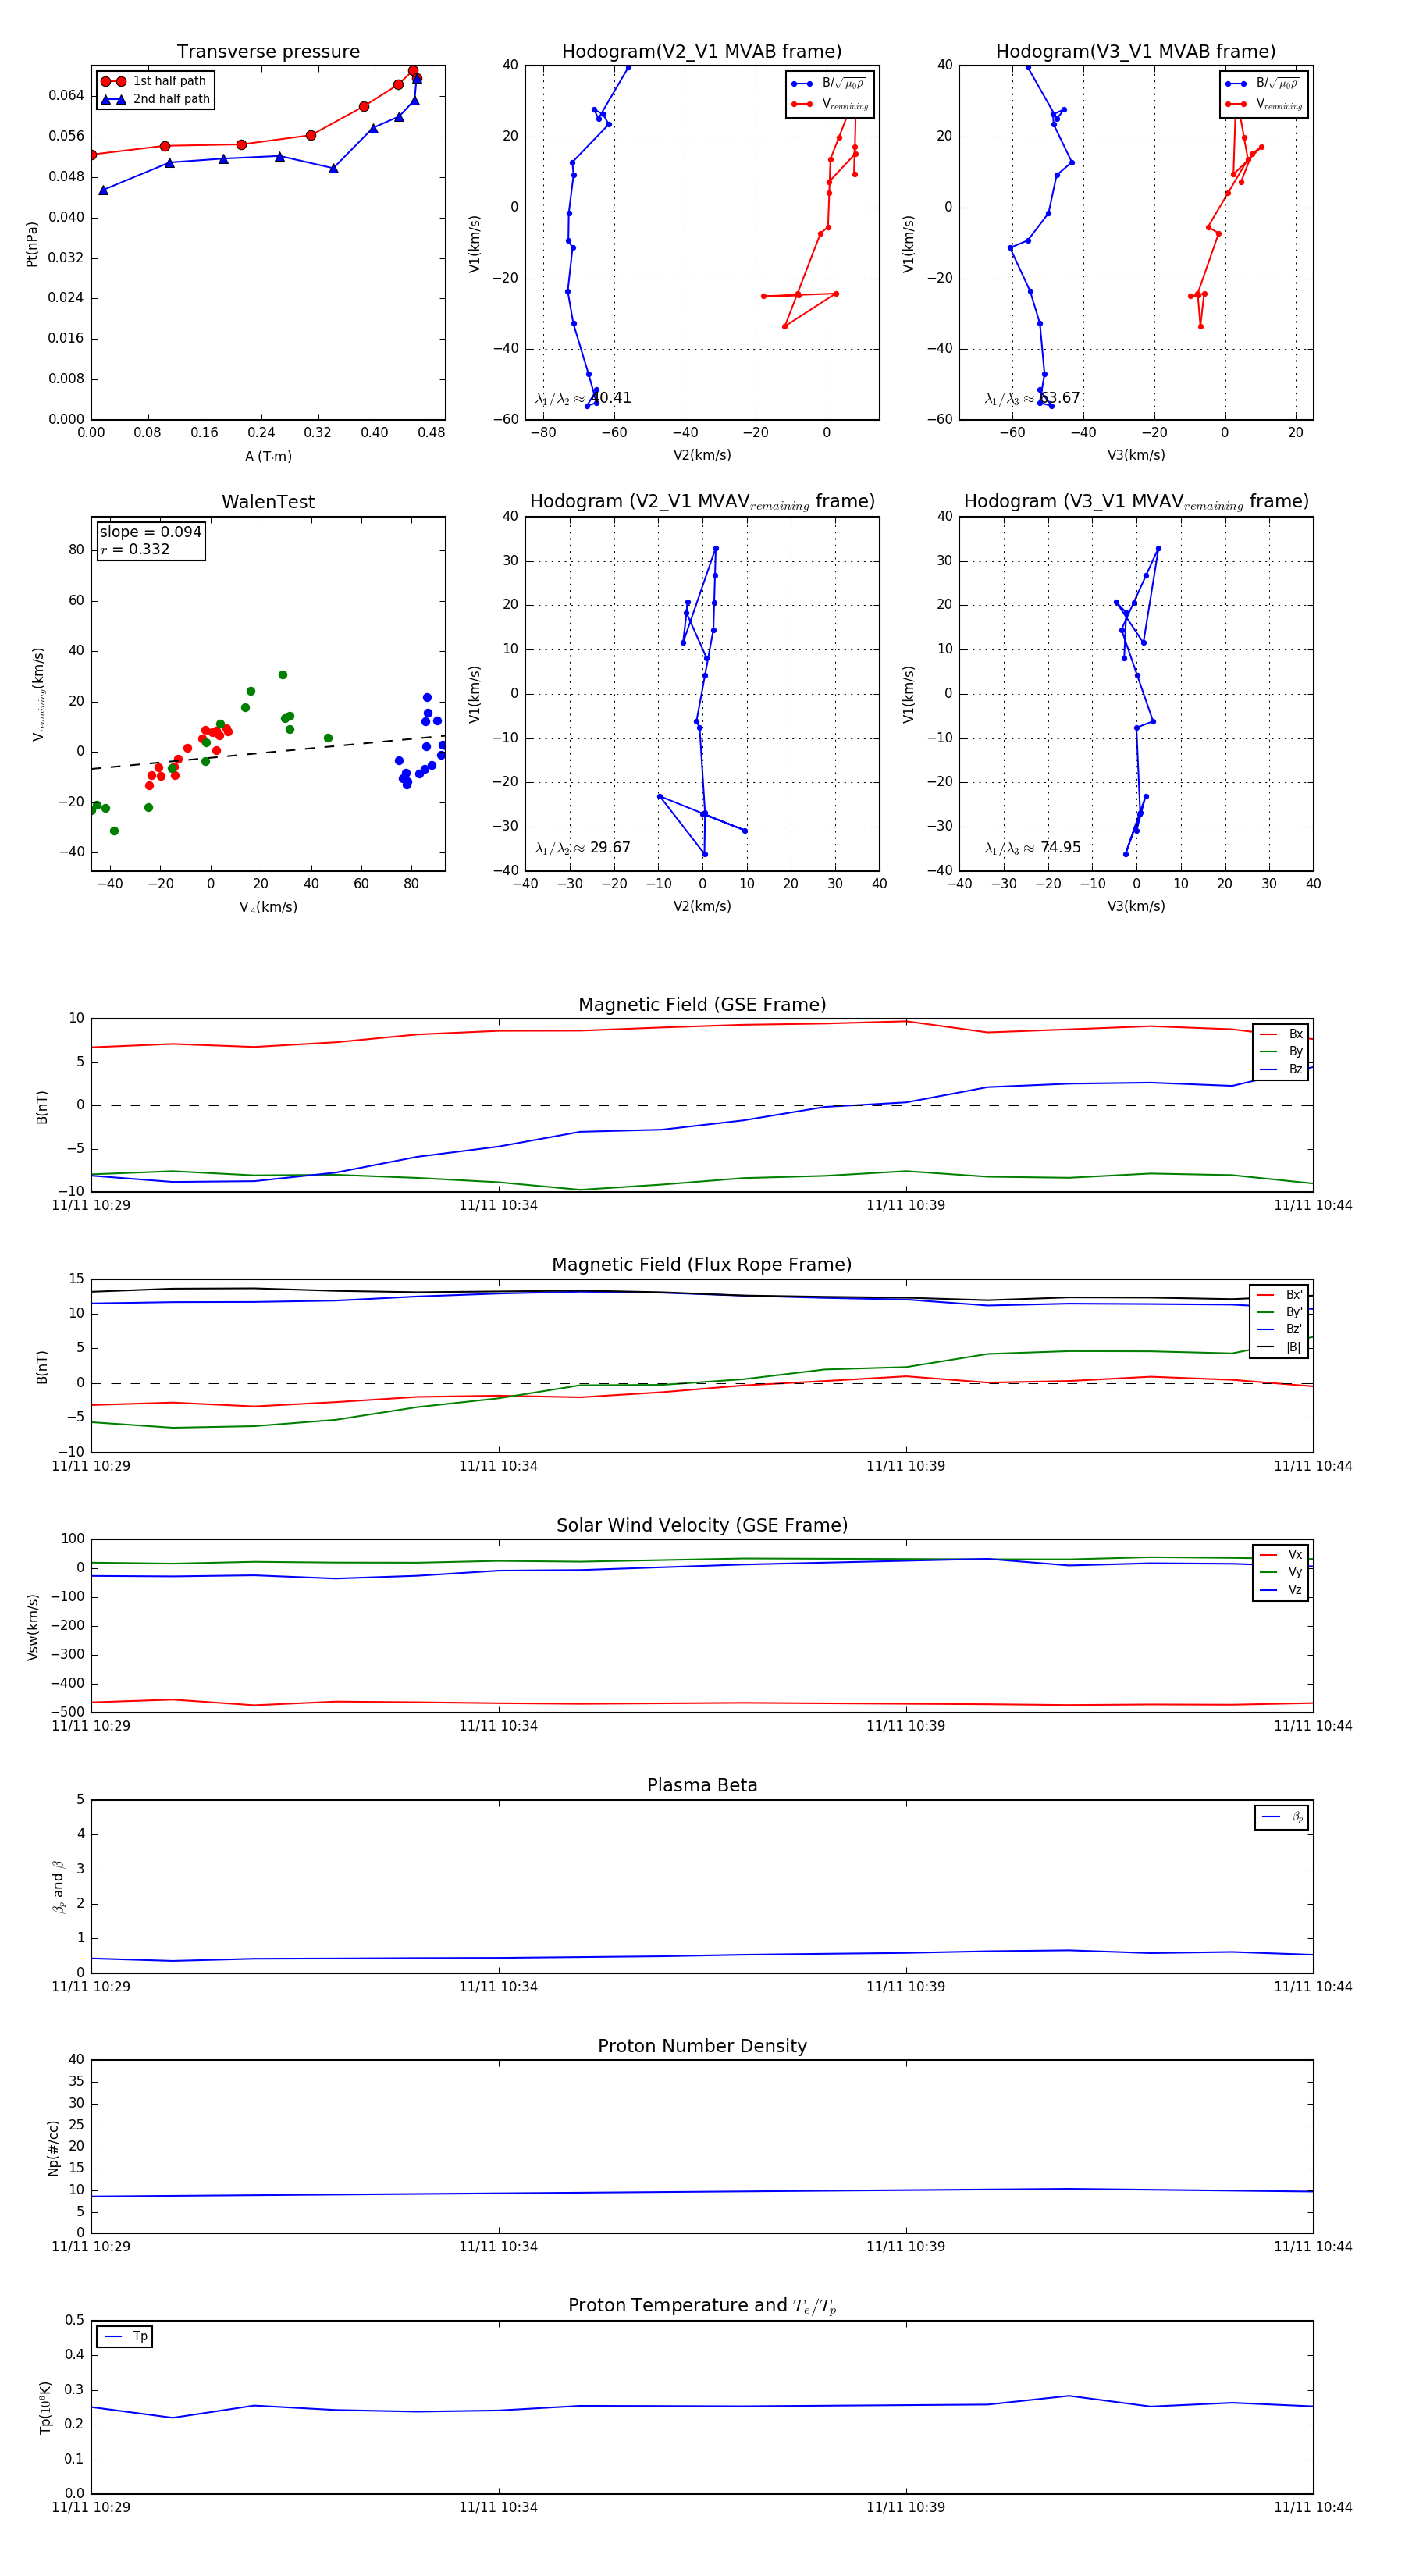
Task: Select the 'Vy' legend entry
Action: click(x=1281, y=1572)
